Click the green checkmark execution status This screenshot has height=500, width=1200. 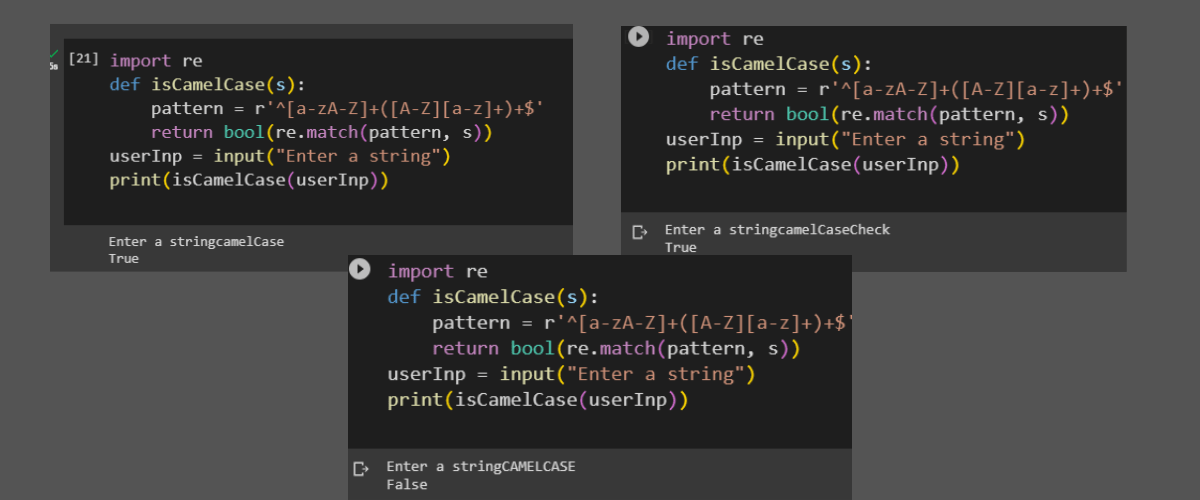tap(54, 52)
